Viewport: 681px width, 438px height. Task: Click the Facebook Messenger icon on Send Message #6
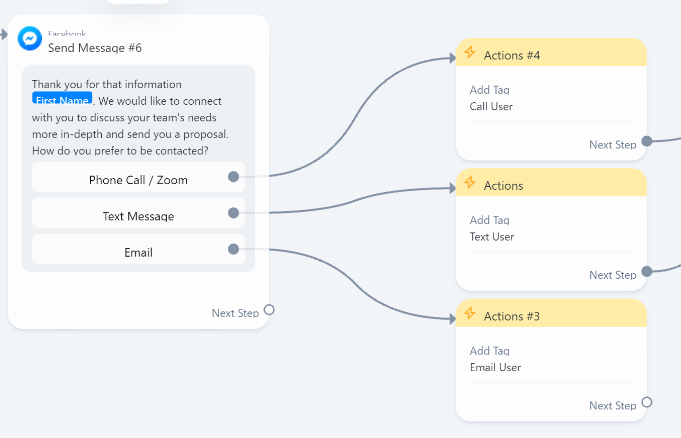[x=30, y=39]
